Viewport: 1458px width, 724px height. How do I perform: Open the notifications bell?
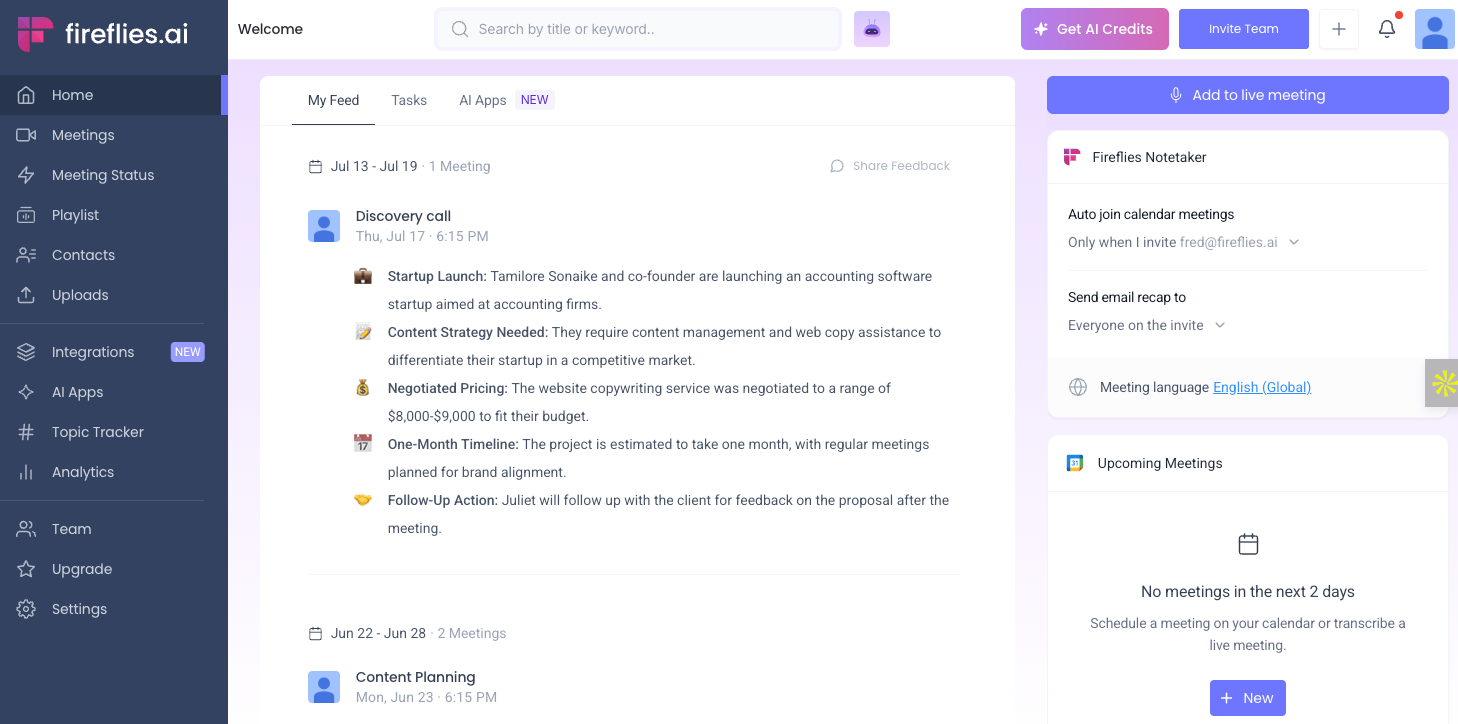pos(1387,29)
